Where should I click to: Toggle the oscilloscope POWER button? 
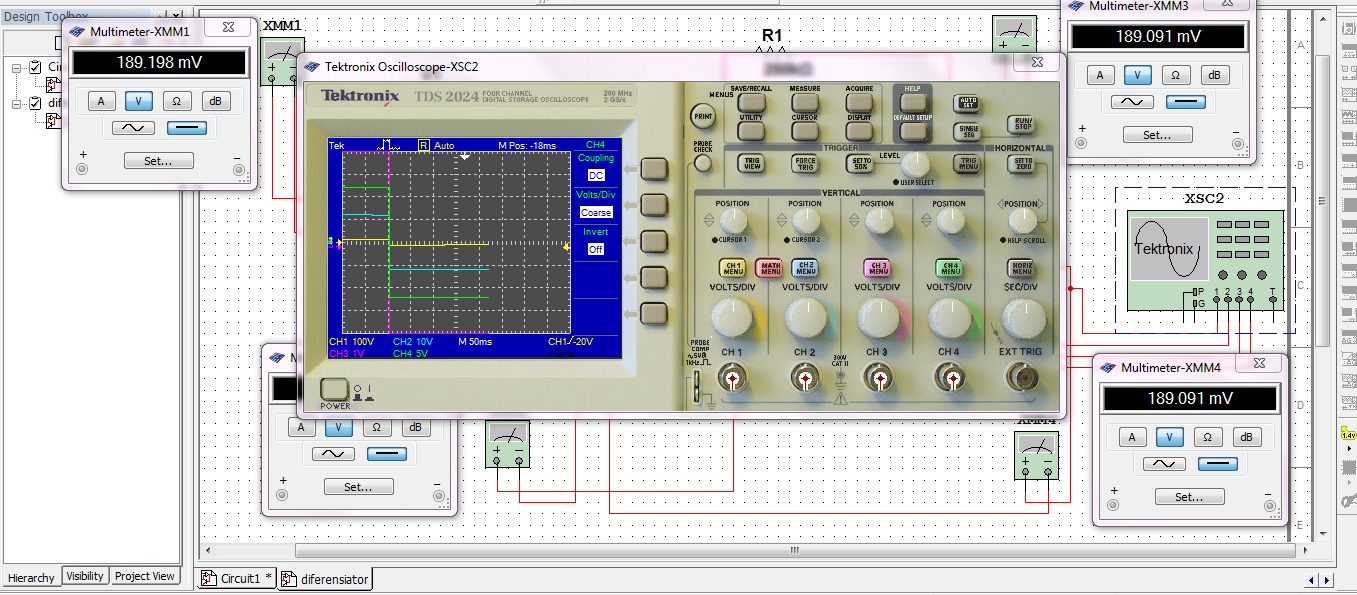click(x=334, y=390)
